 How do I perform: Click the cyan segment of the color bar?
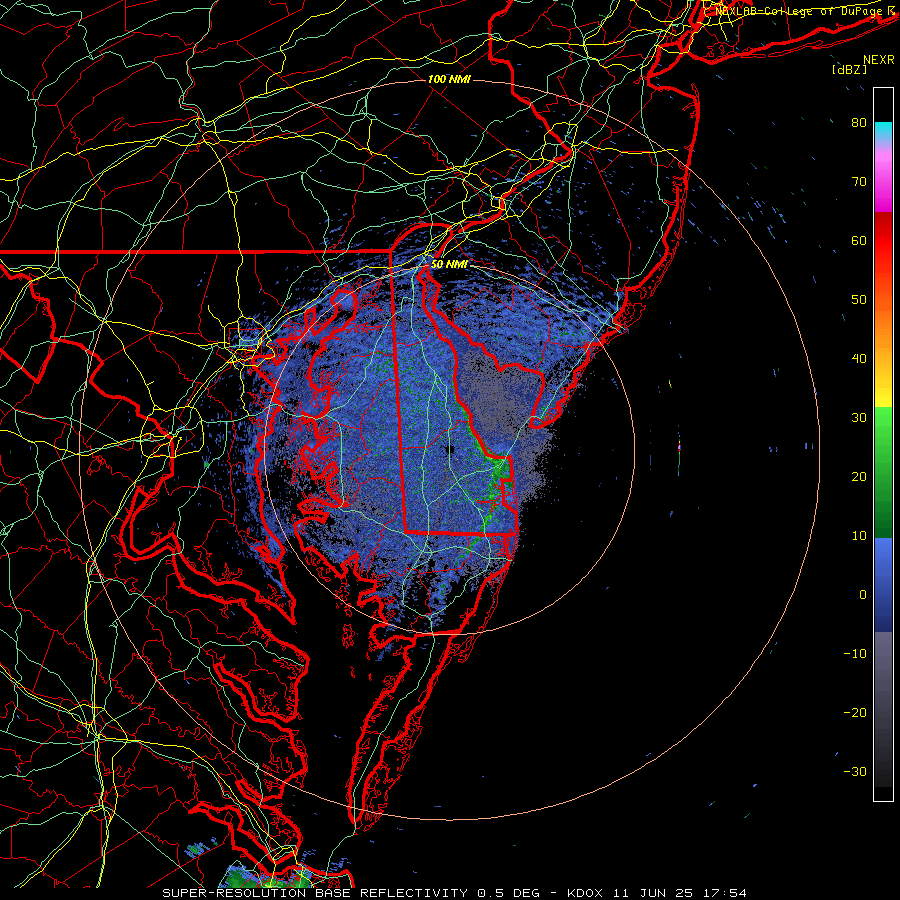(x=883, y=131)
